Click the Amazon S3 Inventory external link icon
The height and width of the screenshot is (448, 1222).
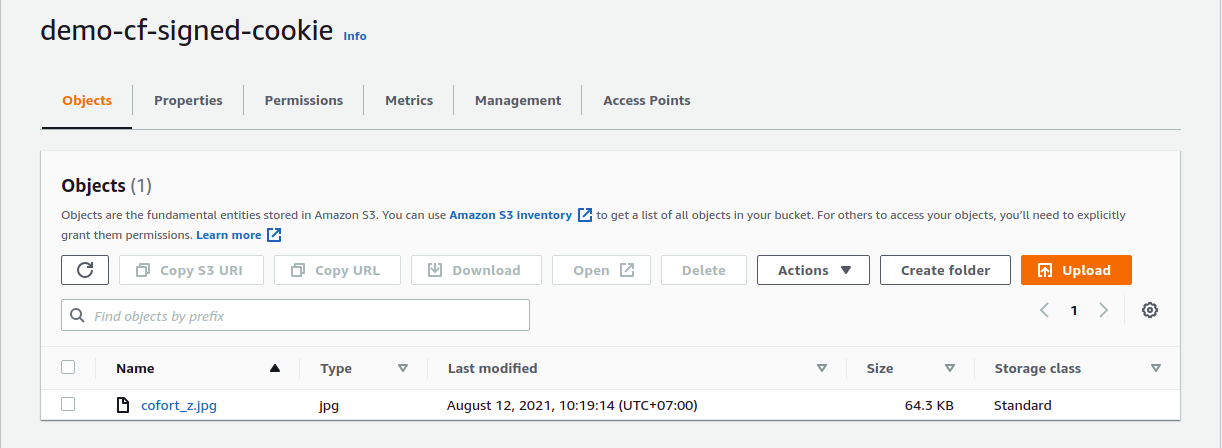coord(586,215)
